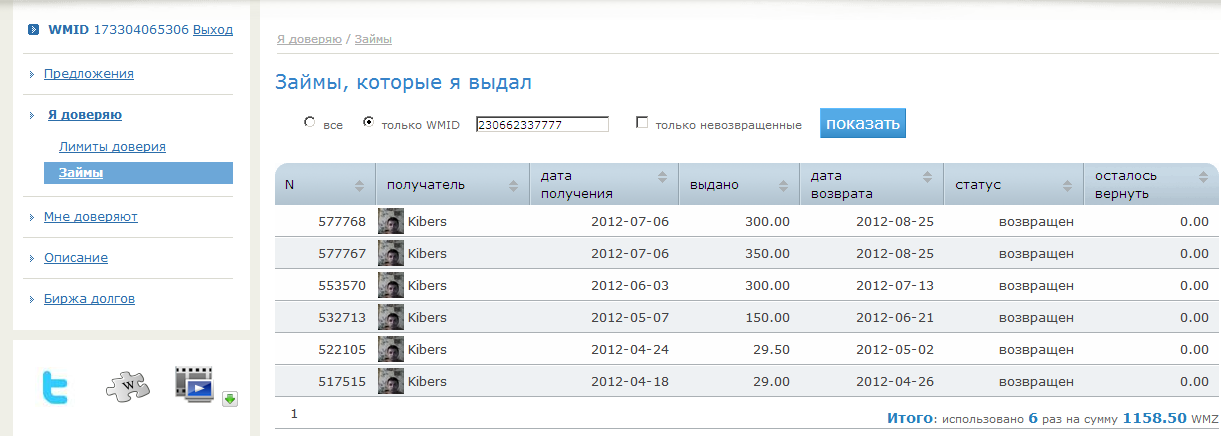1221x436 pixels.
Task: Open the 'Я доверяю' sidebar section
Action: pyautogui.click(x=85, y=114)
